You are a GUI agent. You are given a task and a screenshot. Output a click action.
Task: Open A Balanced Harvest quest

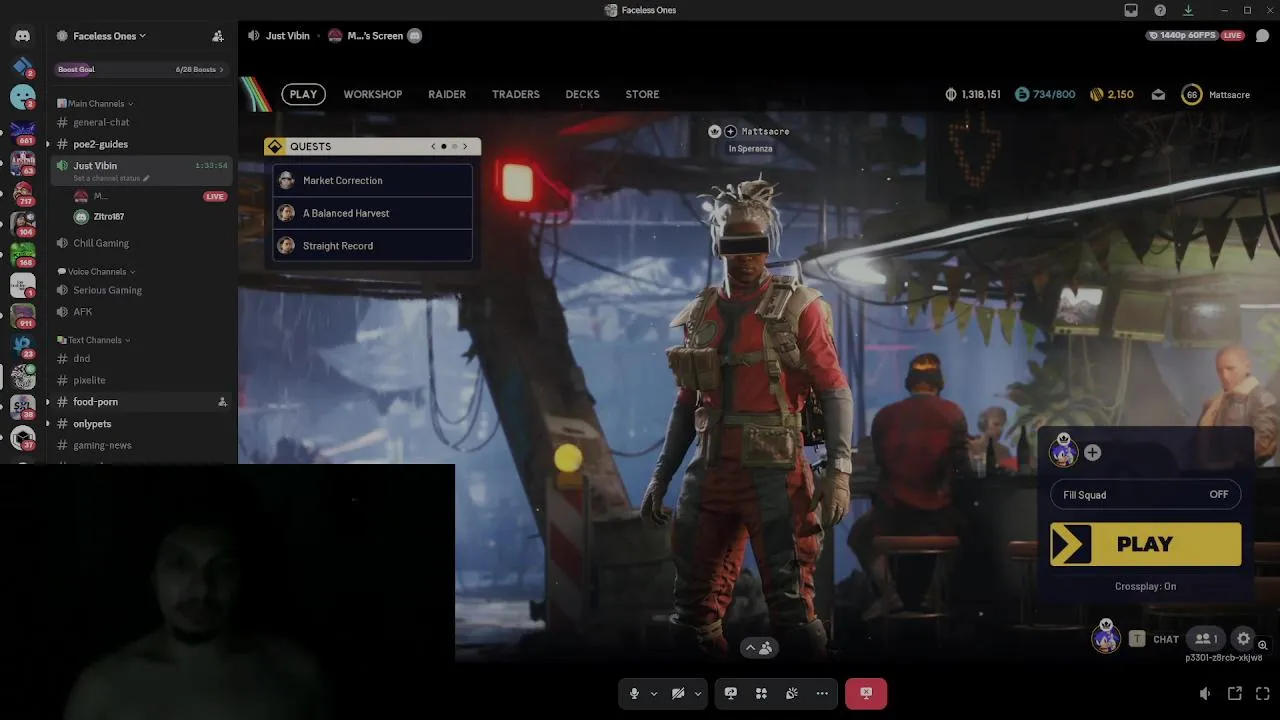(372, 213)
